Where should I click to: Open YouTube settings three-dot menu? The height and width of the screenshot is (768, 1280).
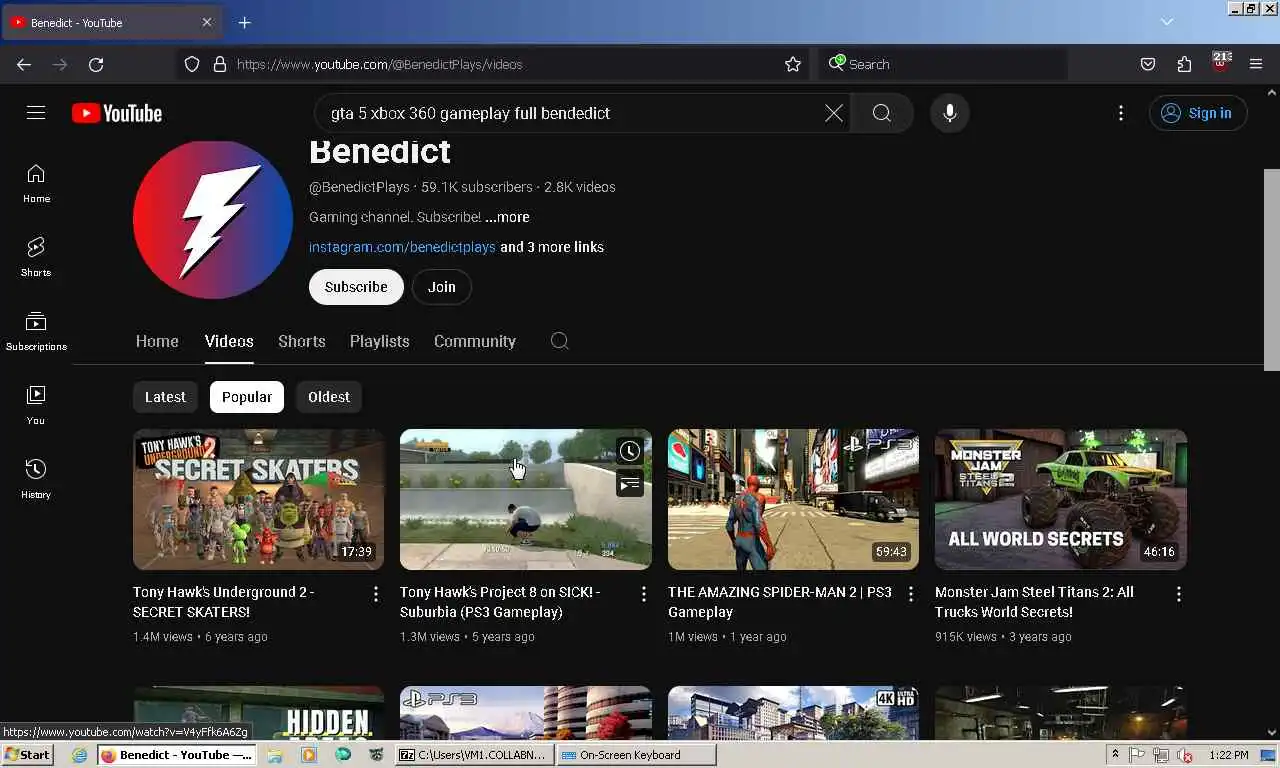click(x=1121, y=113)
